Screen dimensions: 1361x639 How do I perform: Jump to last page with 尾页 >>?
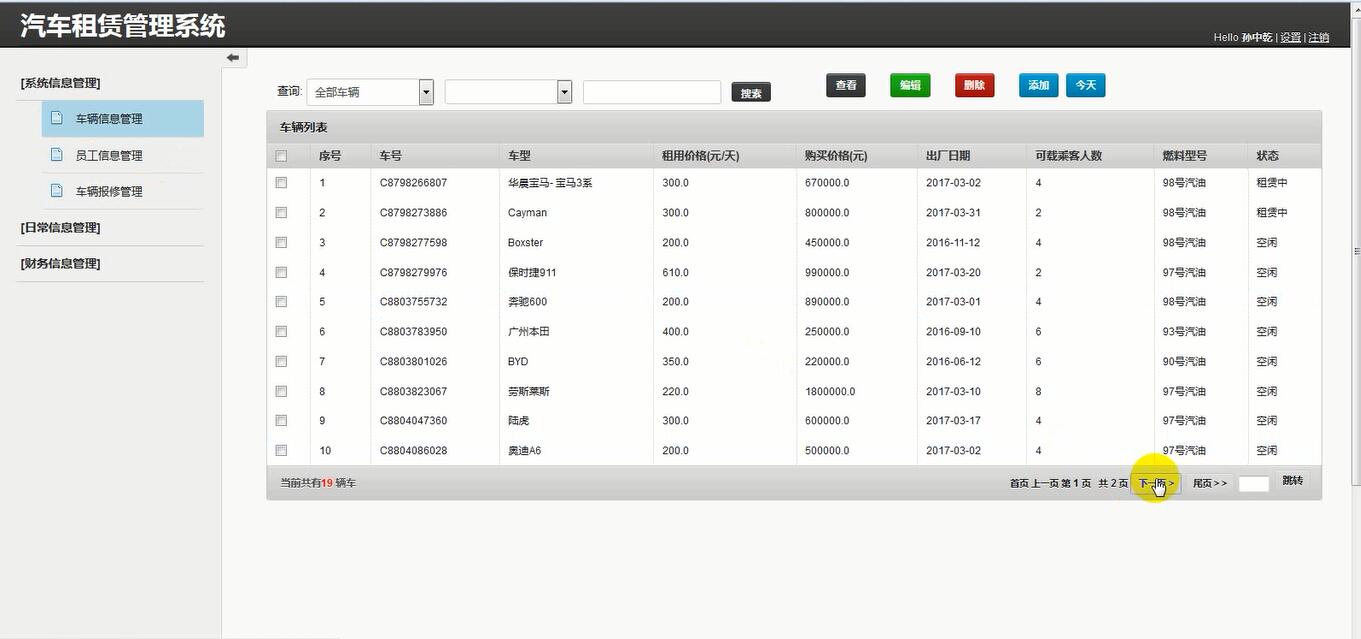click(1209, 483)
